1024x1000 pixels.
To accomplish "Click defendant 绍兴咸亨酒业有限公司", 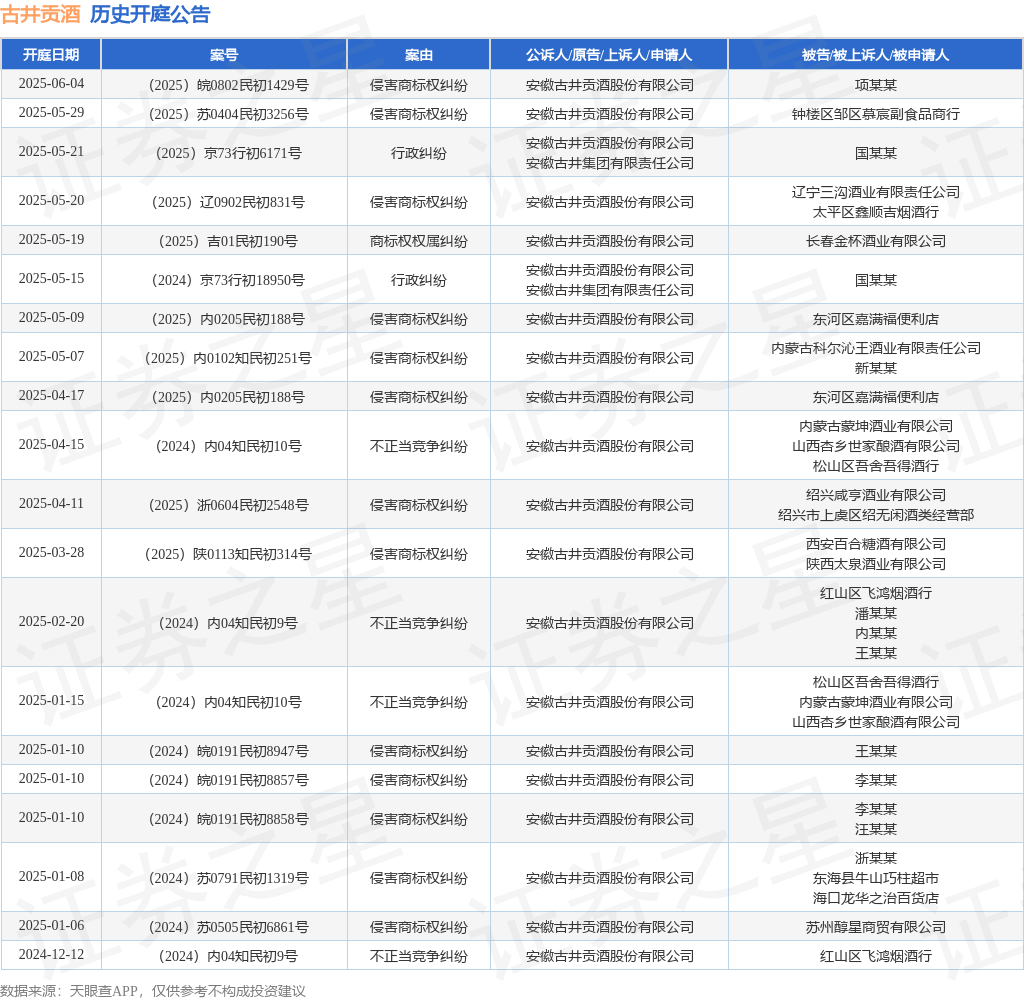I will tap(876, 495).
